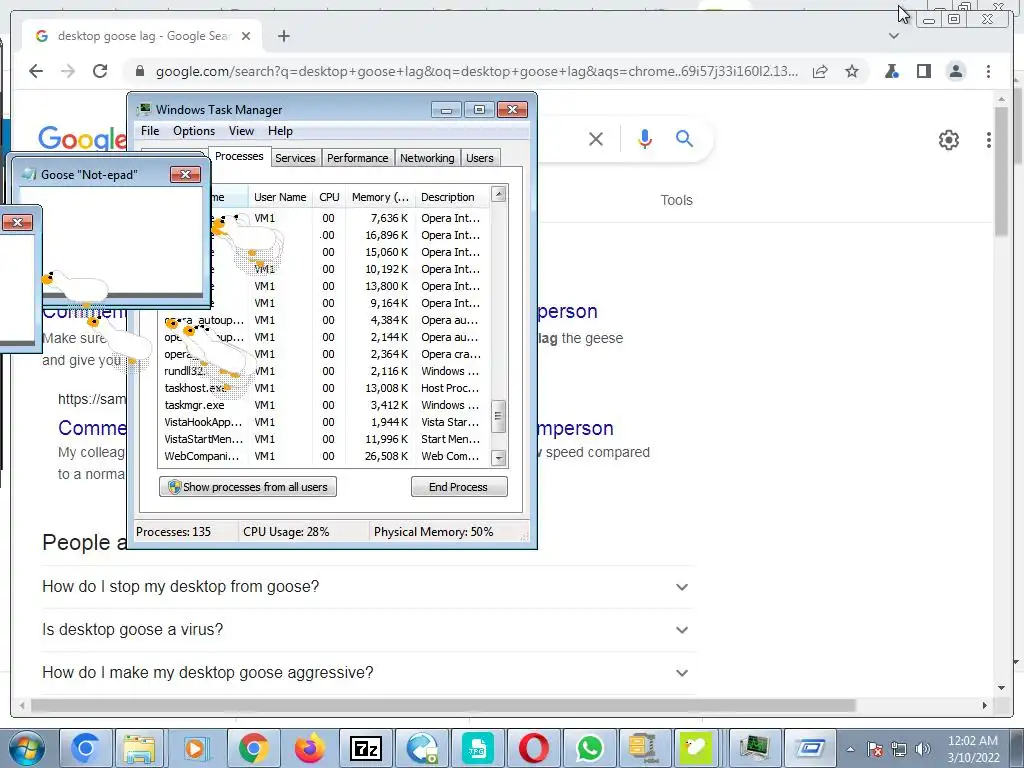The height and width of the screenshot is (768, 1024).
Task: Close the desktop goose lag tab
Action: point(246,36)
